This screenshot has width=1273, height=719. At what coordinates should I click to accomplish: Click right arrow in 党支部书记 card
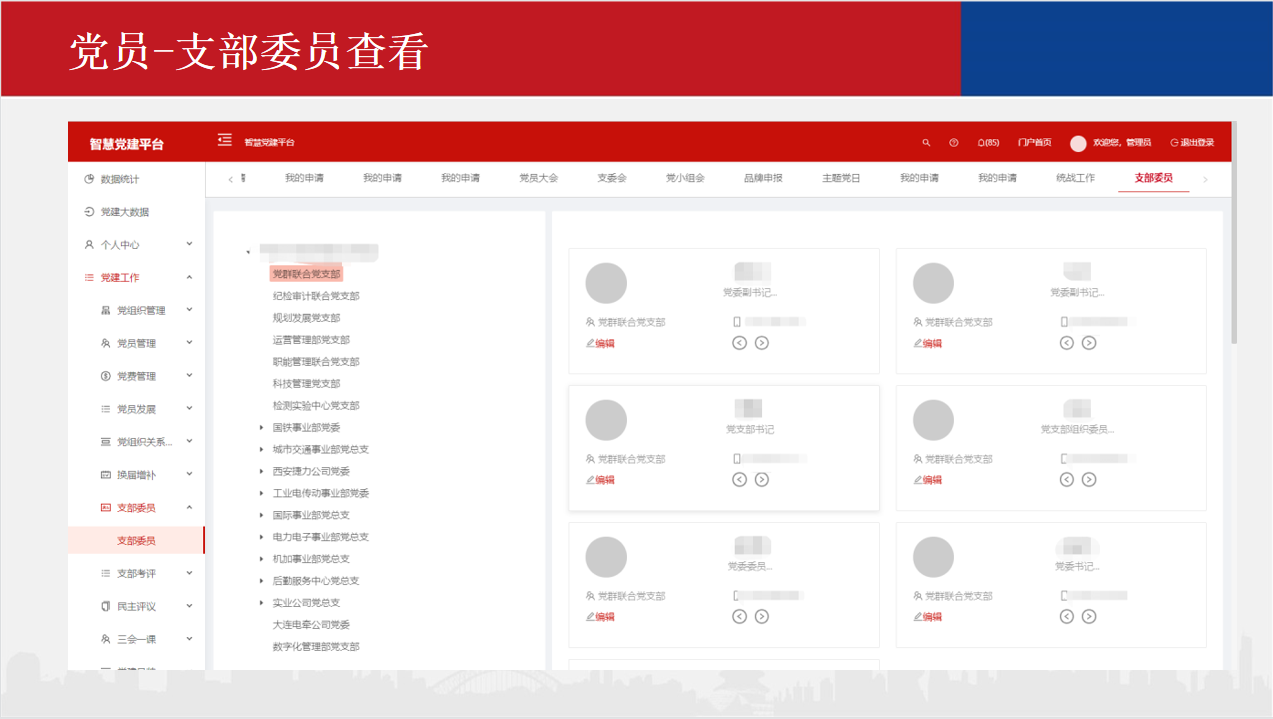tap(762, 480)
